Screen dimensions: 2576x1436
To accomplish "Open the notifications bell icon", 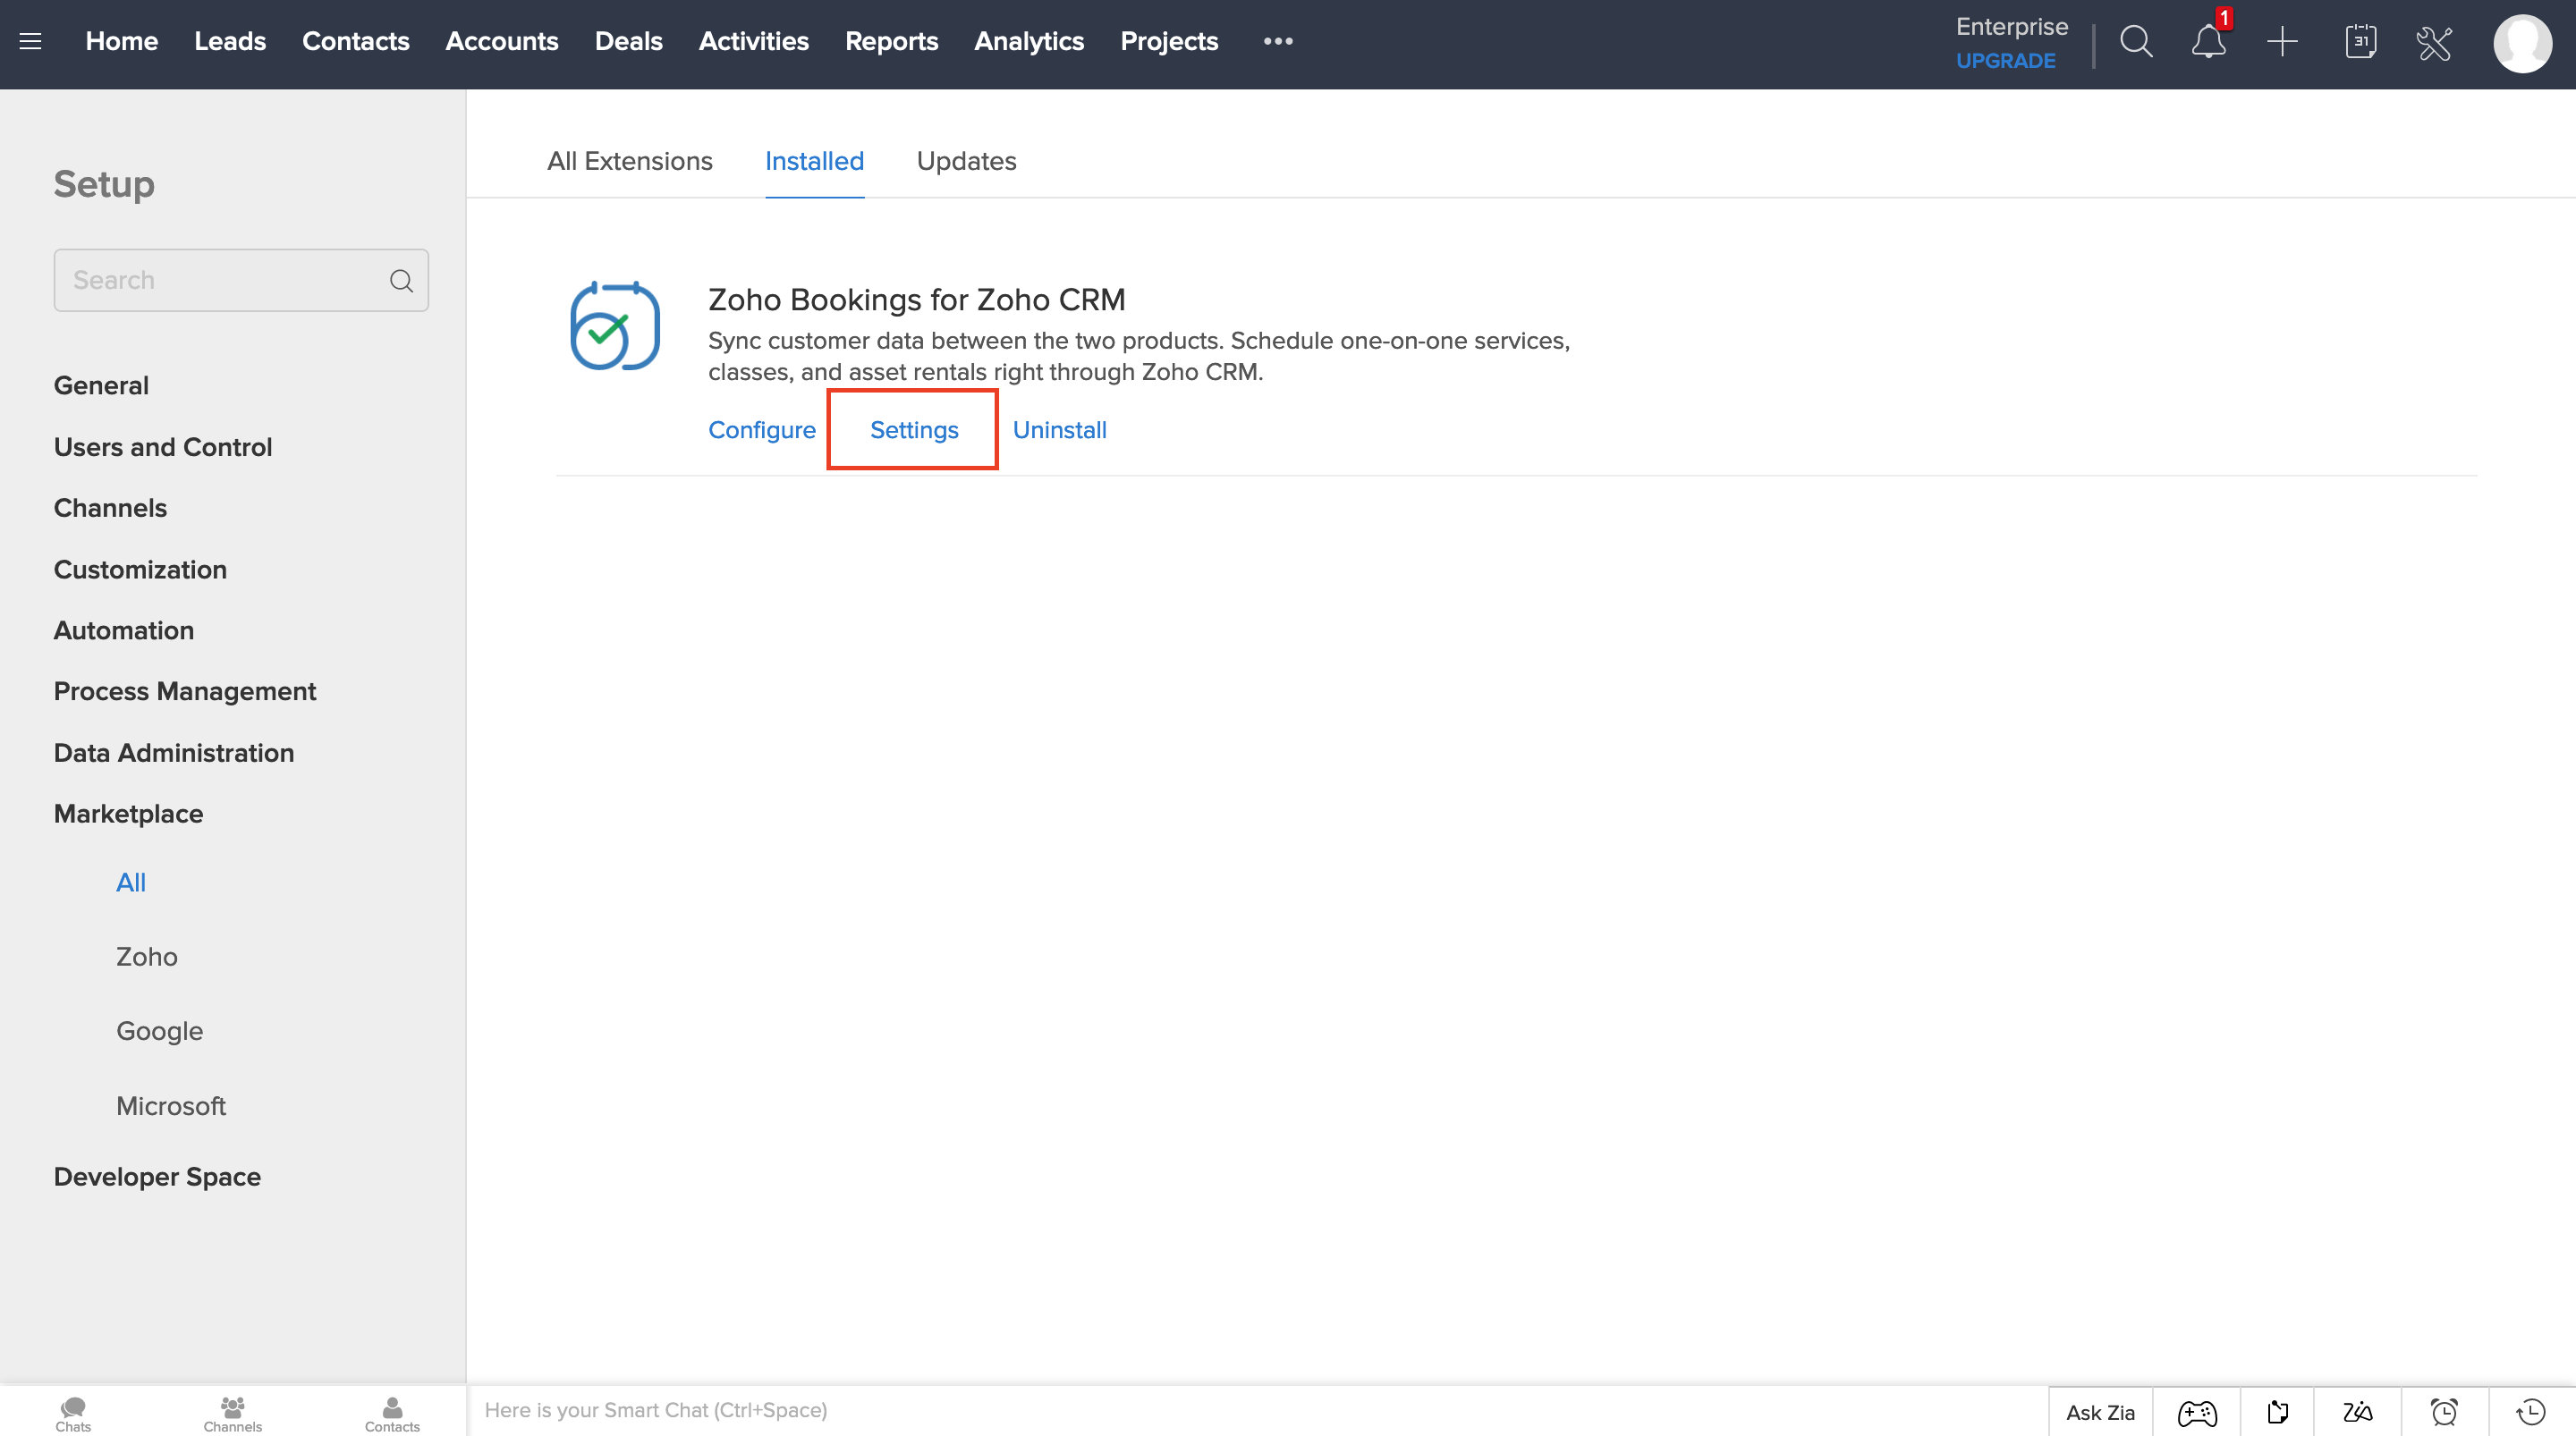I will click(2208, 41).
